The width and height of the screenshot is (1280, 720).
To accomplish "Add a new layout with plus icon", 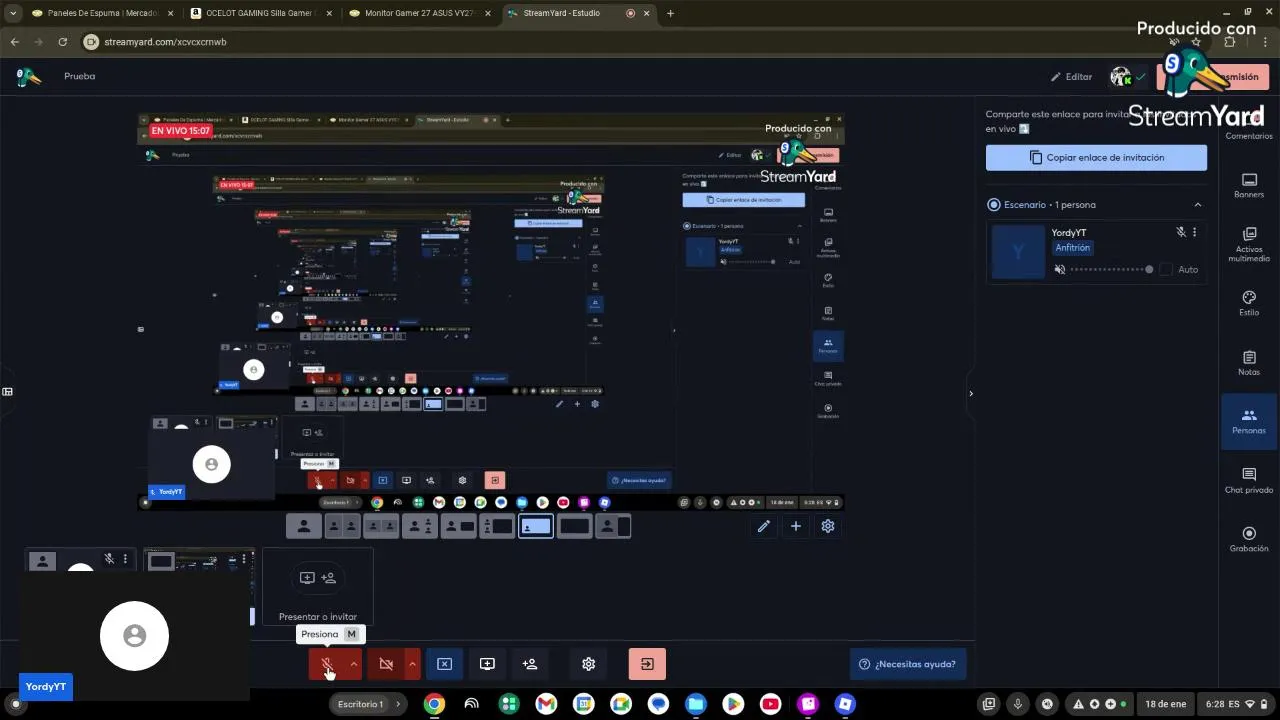I will click(796, 526).
